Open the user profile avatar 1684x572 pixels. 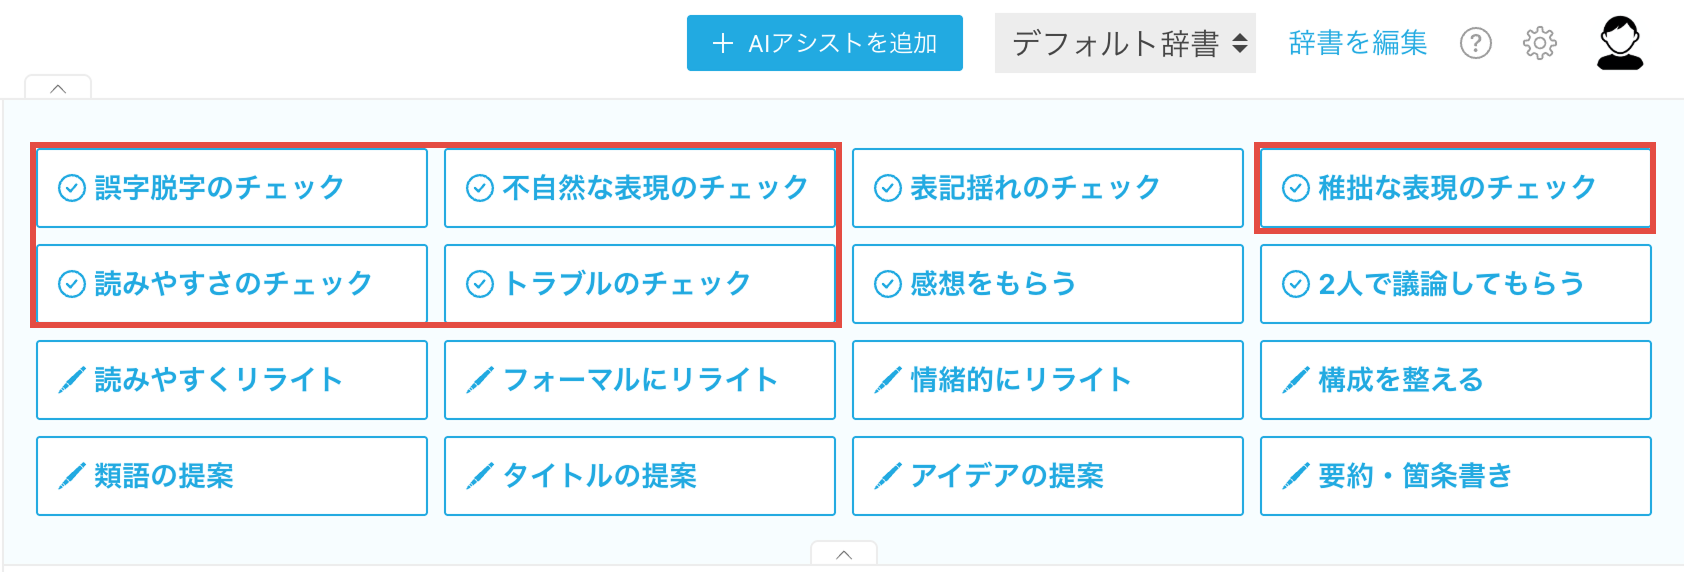point(1619,43)
